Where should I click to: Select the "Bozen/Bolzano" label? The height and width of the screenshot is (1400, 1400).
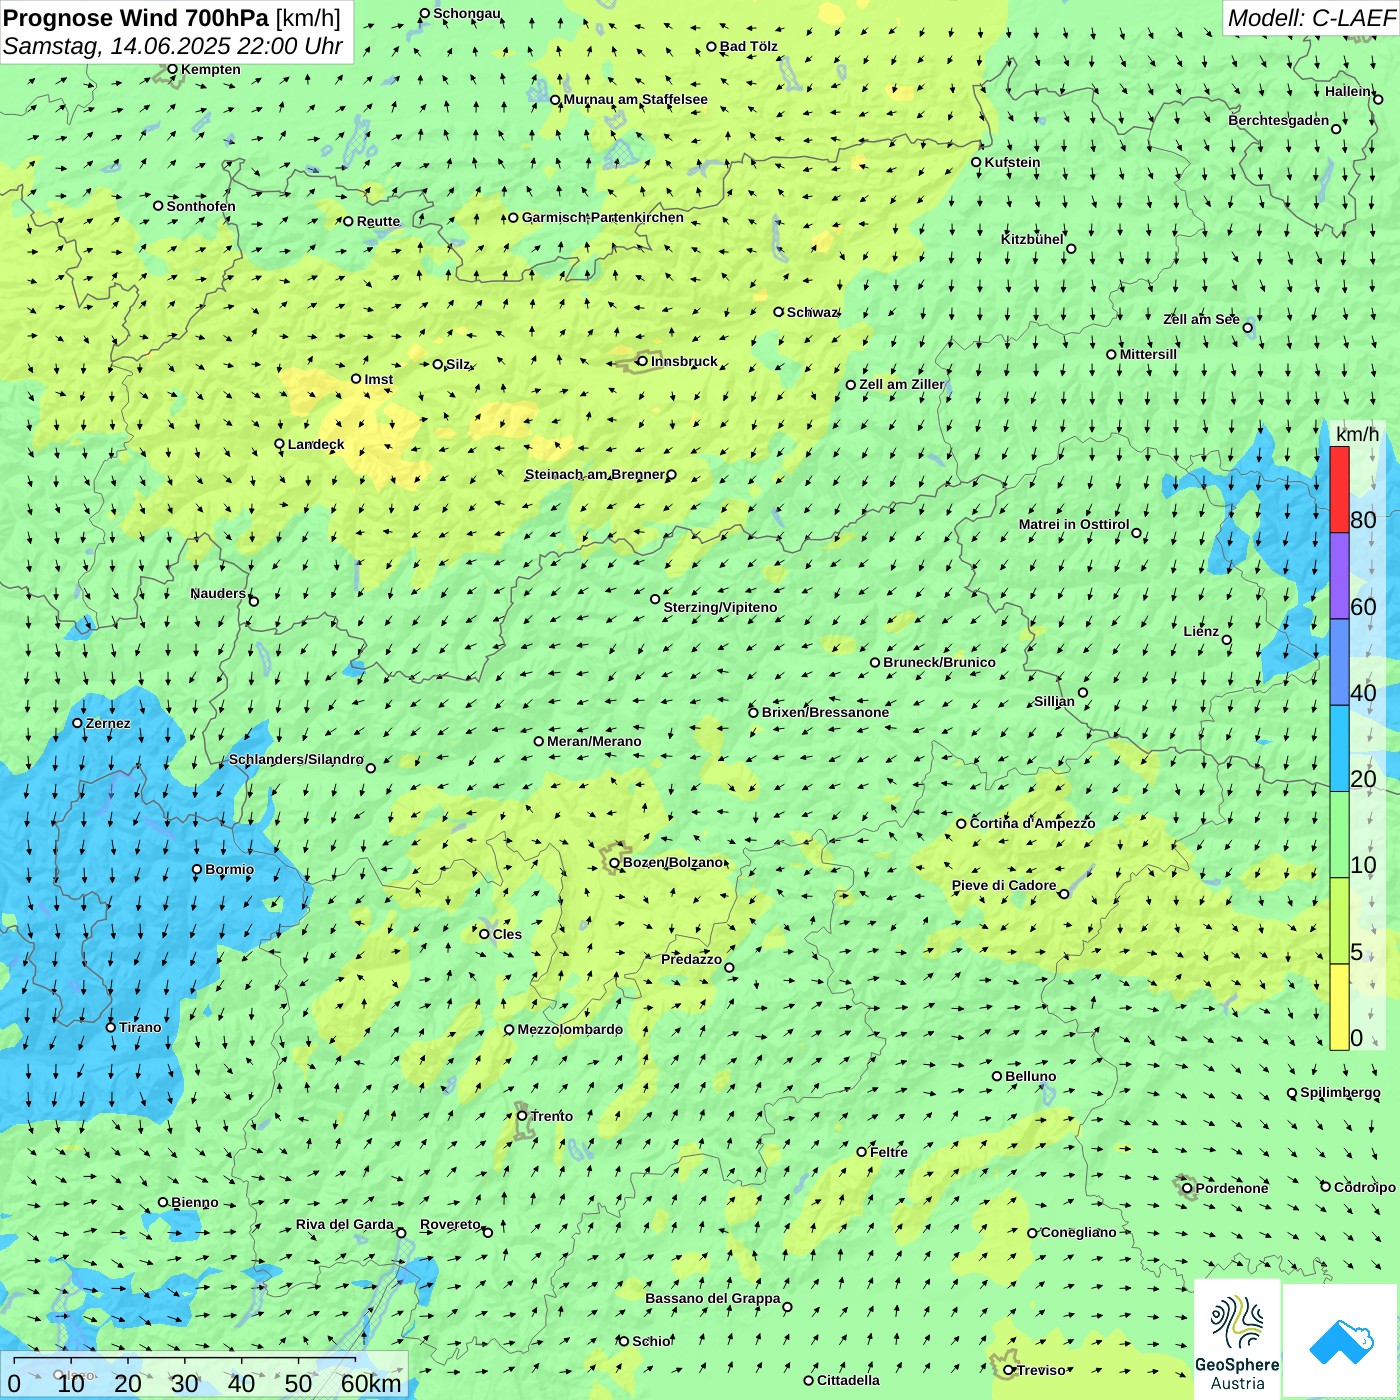coord(672,862)
